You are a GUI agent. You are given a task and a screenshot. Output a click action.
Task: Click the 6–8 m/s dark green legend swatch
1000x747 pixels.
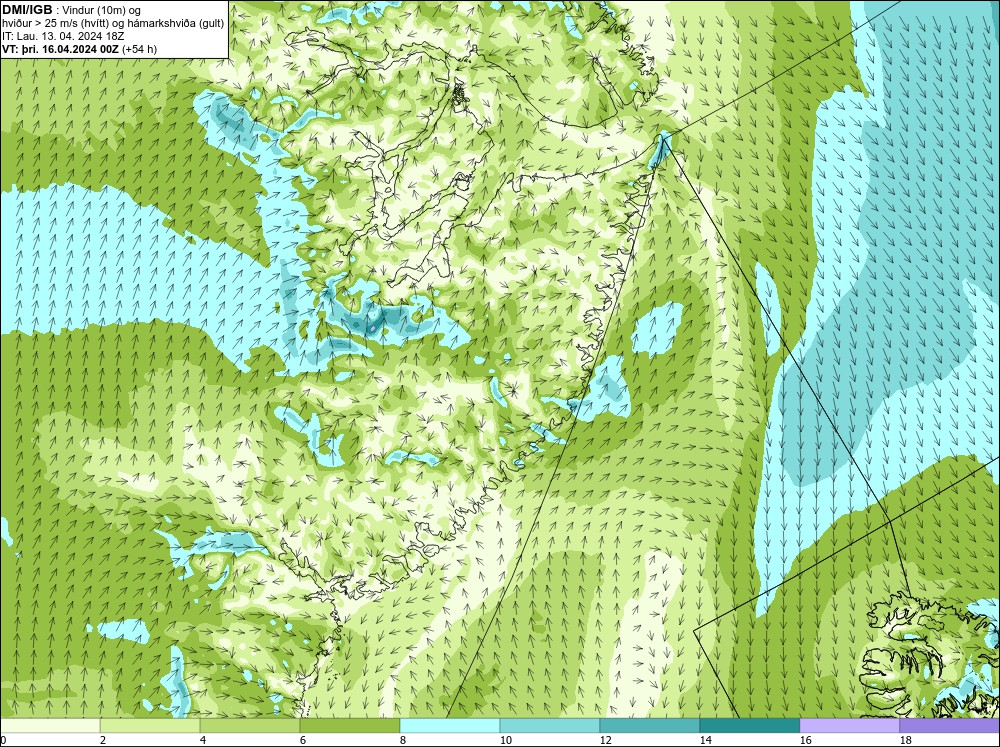point(349,726)
